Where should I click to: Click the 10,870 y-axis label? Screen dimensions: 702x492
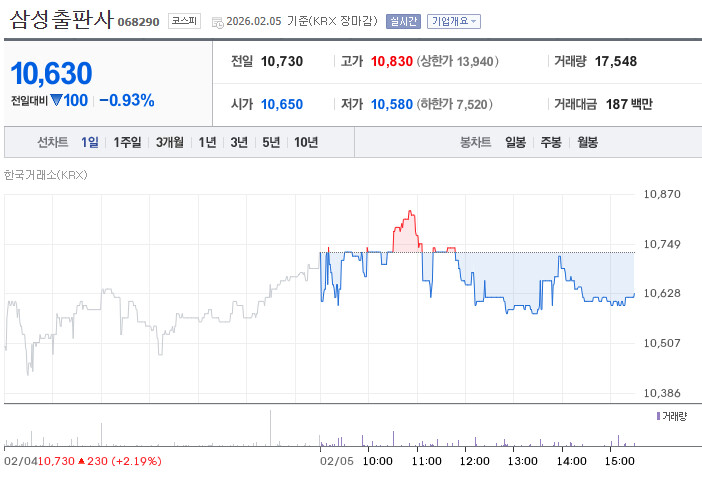coord(662,194)
